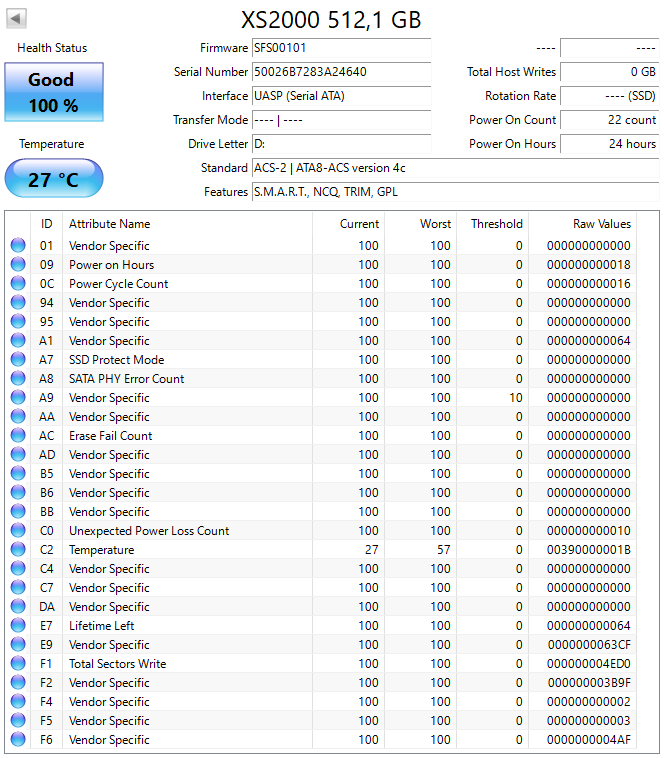Select the status icon for attribute 94
The width and height of the screenshot is (665, 758).
pos(18,303)
